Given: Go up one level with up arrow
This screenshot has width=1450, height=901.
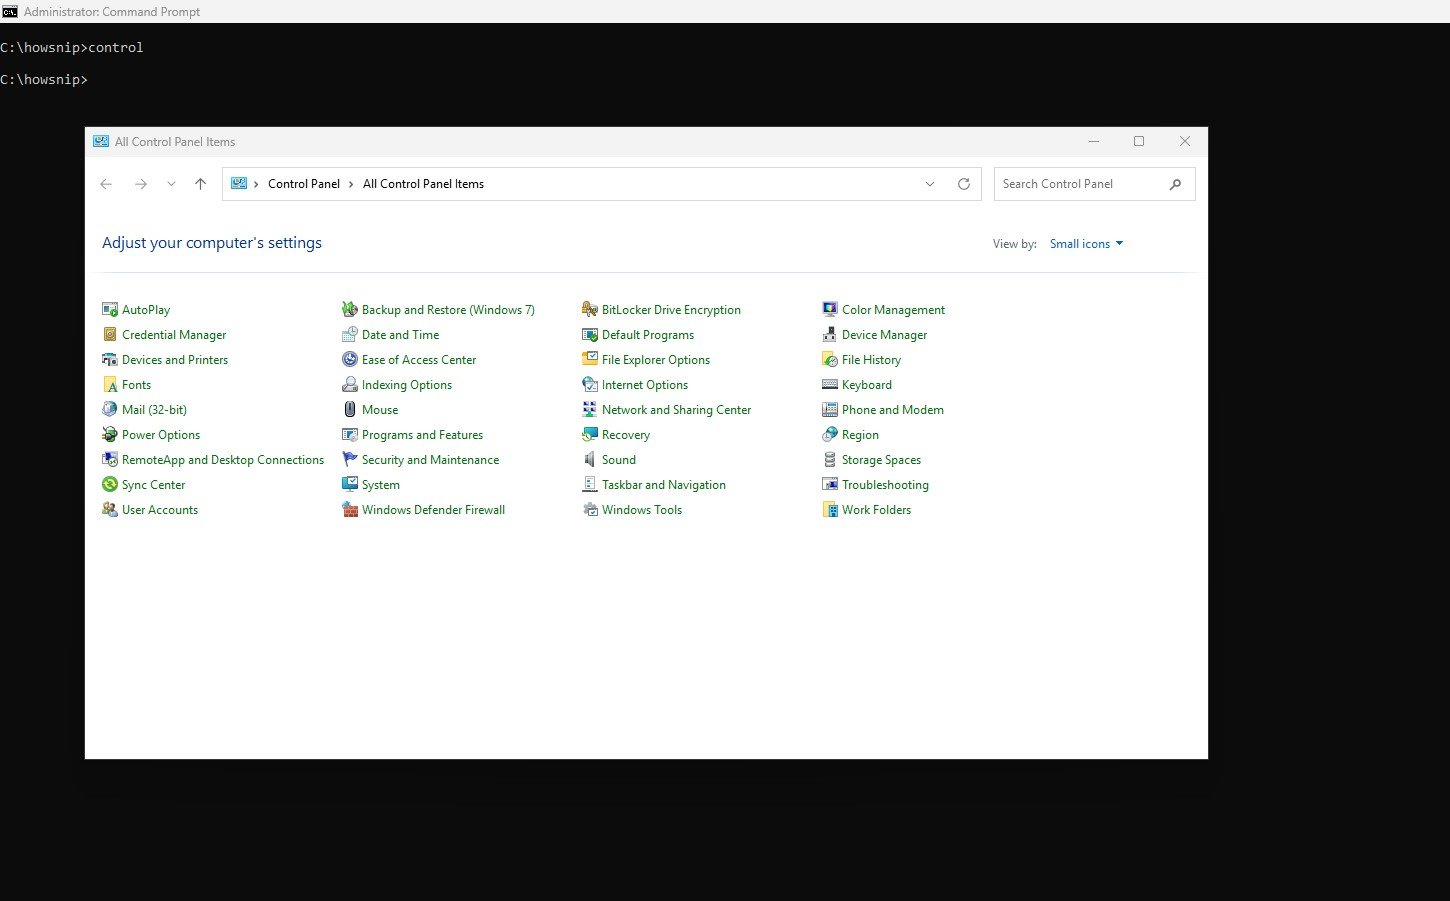Looking at the screenshot, I should tap(200, 184).
